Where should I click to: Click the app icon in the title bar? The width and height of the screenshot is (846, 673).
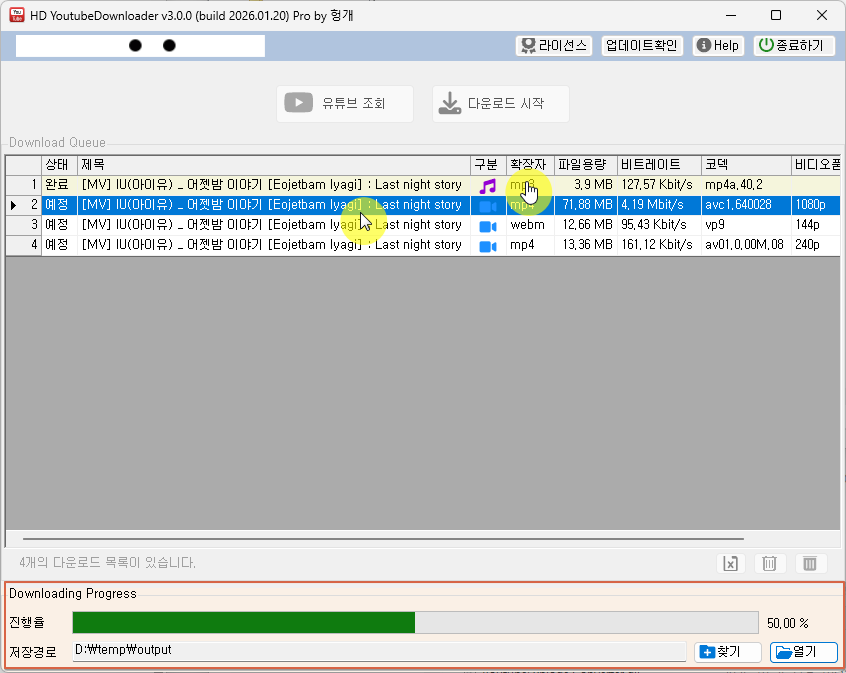click(17, 15)
